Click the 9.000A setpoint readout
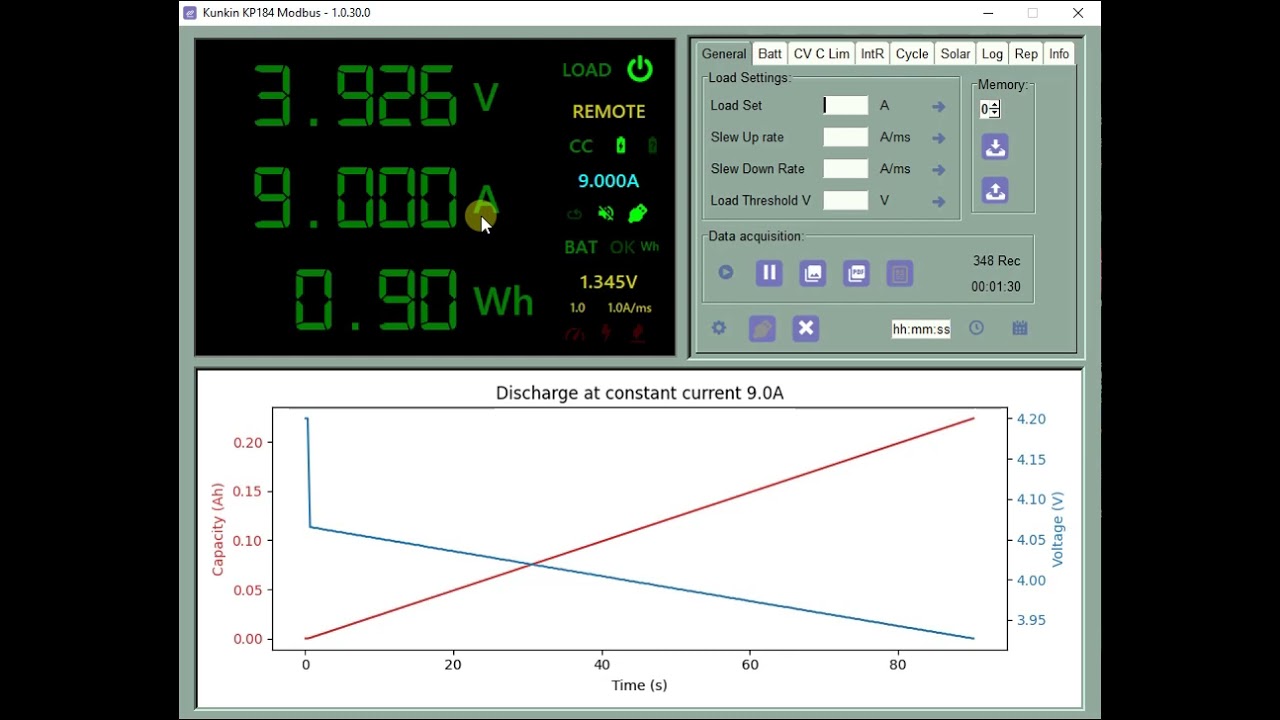The height and width of the screenshot is (720, 1280). tap(608, 181)
